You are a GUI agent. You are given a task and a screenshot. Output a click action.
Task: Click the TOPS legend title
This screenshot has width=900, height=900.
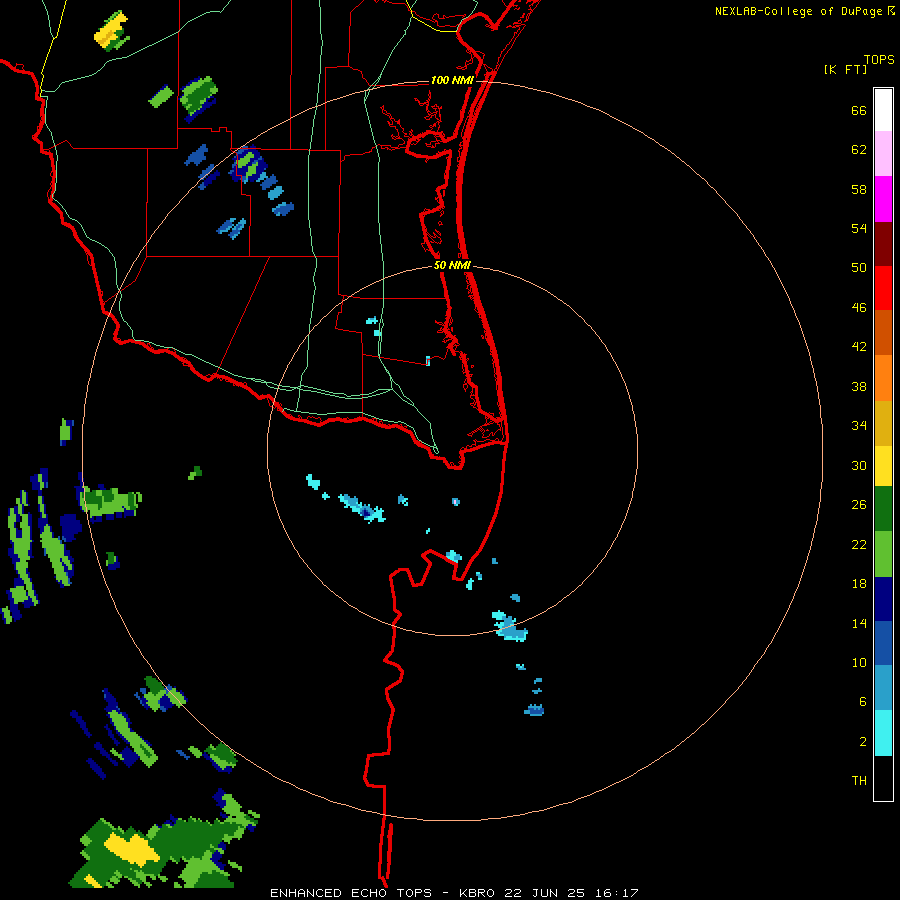click(x=879, y=59)
